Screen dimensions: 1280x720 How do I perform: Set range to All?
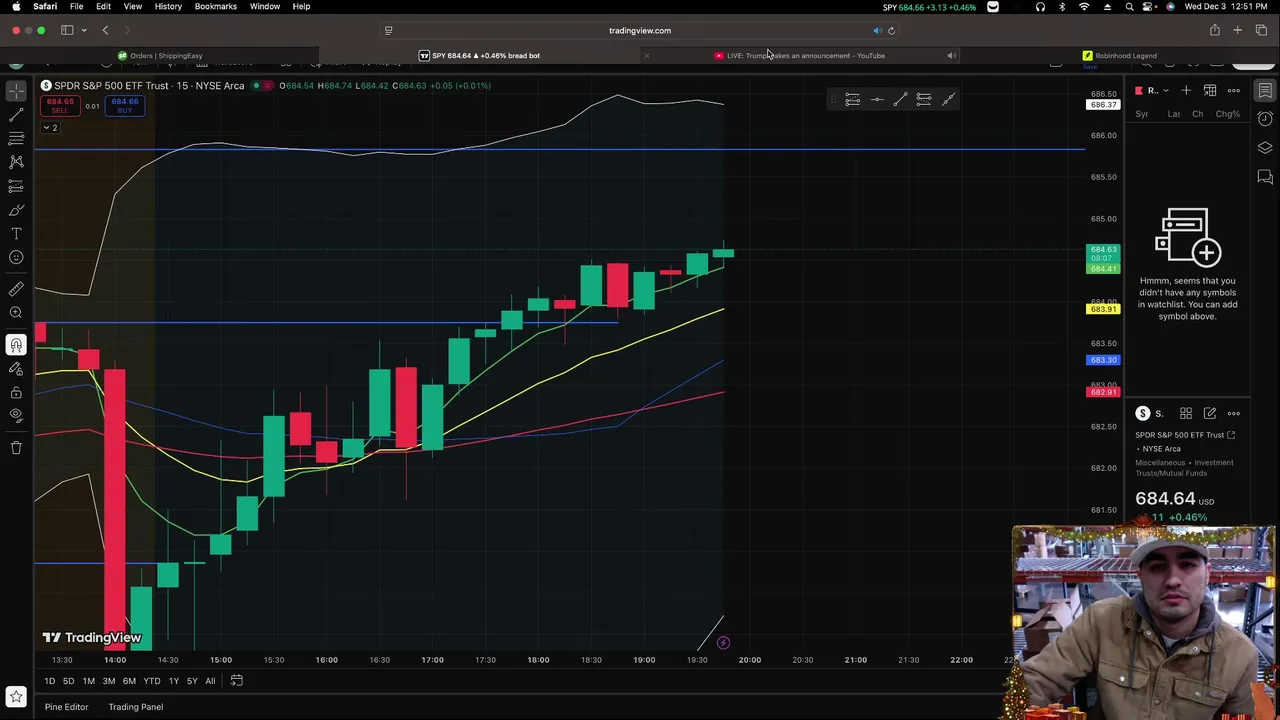pyautogui.click(x=210, y=681)
